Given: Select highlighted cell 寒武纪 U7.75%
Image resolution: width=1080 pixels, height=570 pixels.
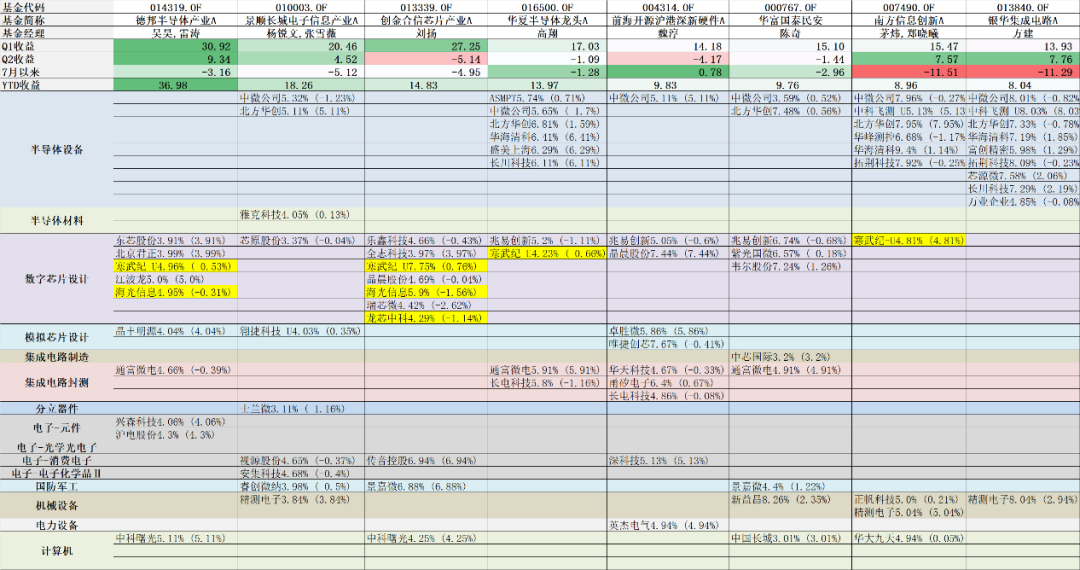Looking at the screenshot, I should click(426, 266).
